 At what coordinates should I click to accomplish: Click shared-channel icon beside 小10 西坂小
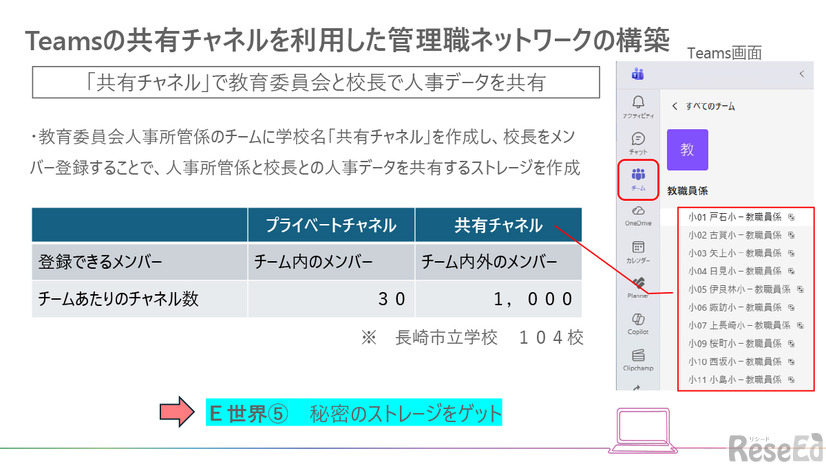pyautogui.click(x=791, y=362)
